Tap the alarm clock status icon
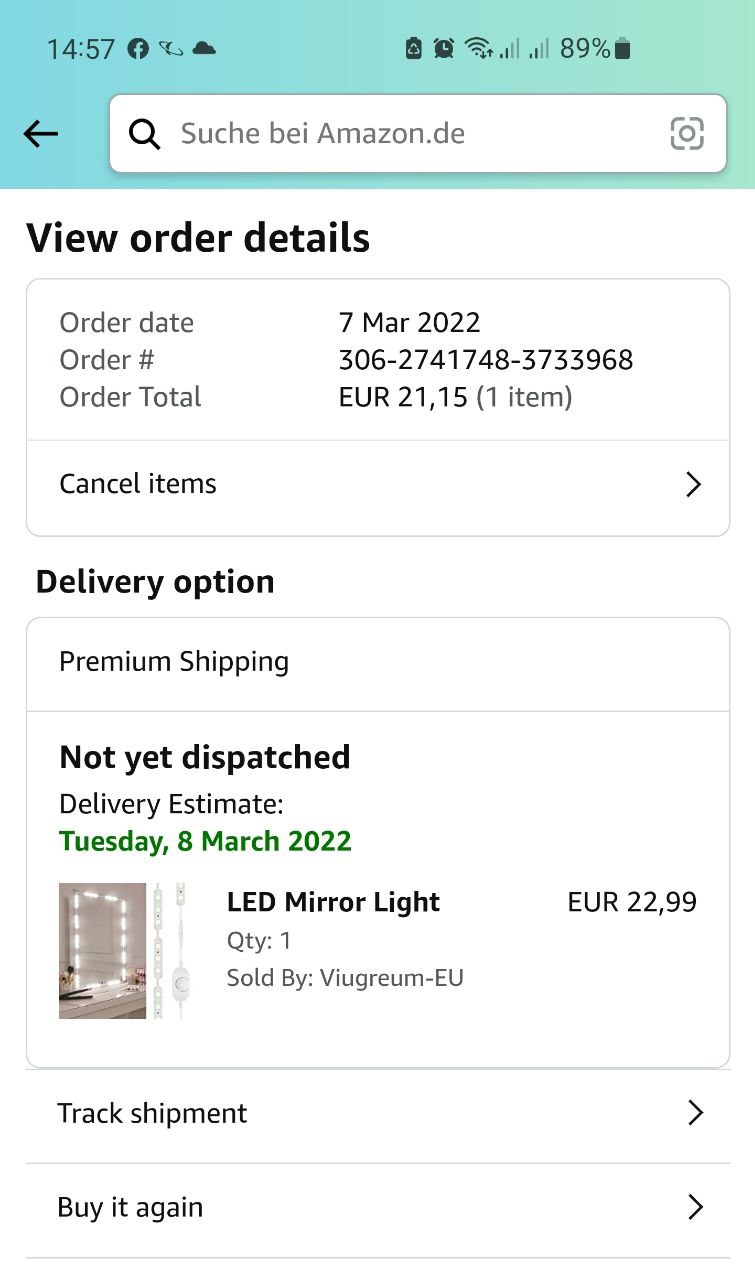Screen dimensions: 755x1280 pos(444,48)
